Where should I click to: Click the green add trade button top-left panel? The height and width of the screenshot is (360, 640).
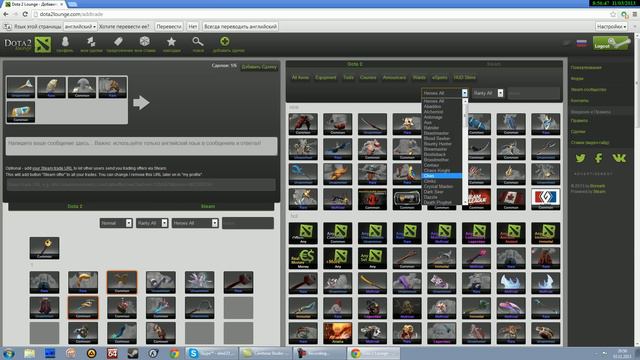pos(259,67)
